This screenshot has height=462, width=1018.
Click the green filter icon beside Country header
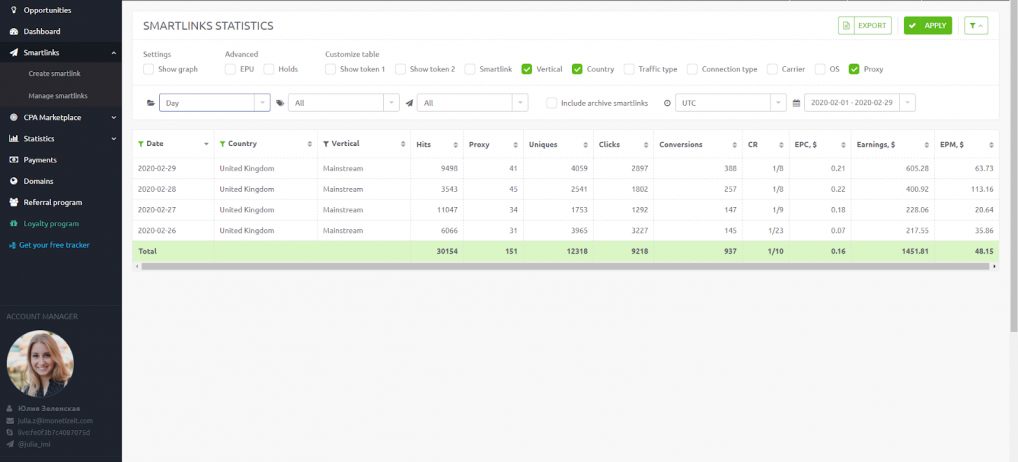(x=223, y=143)
